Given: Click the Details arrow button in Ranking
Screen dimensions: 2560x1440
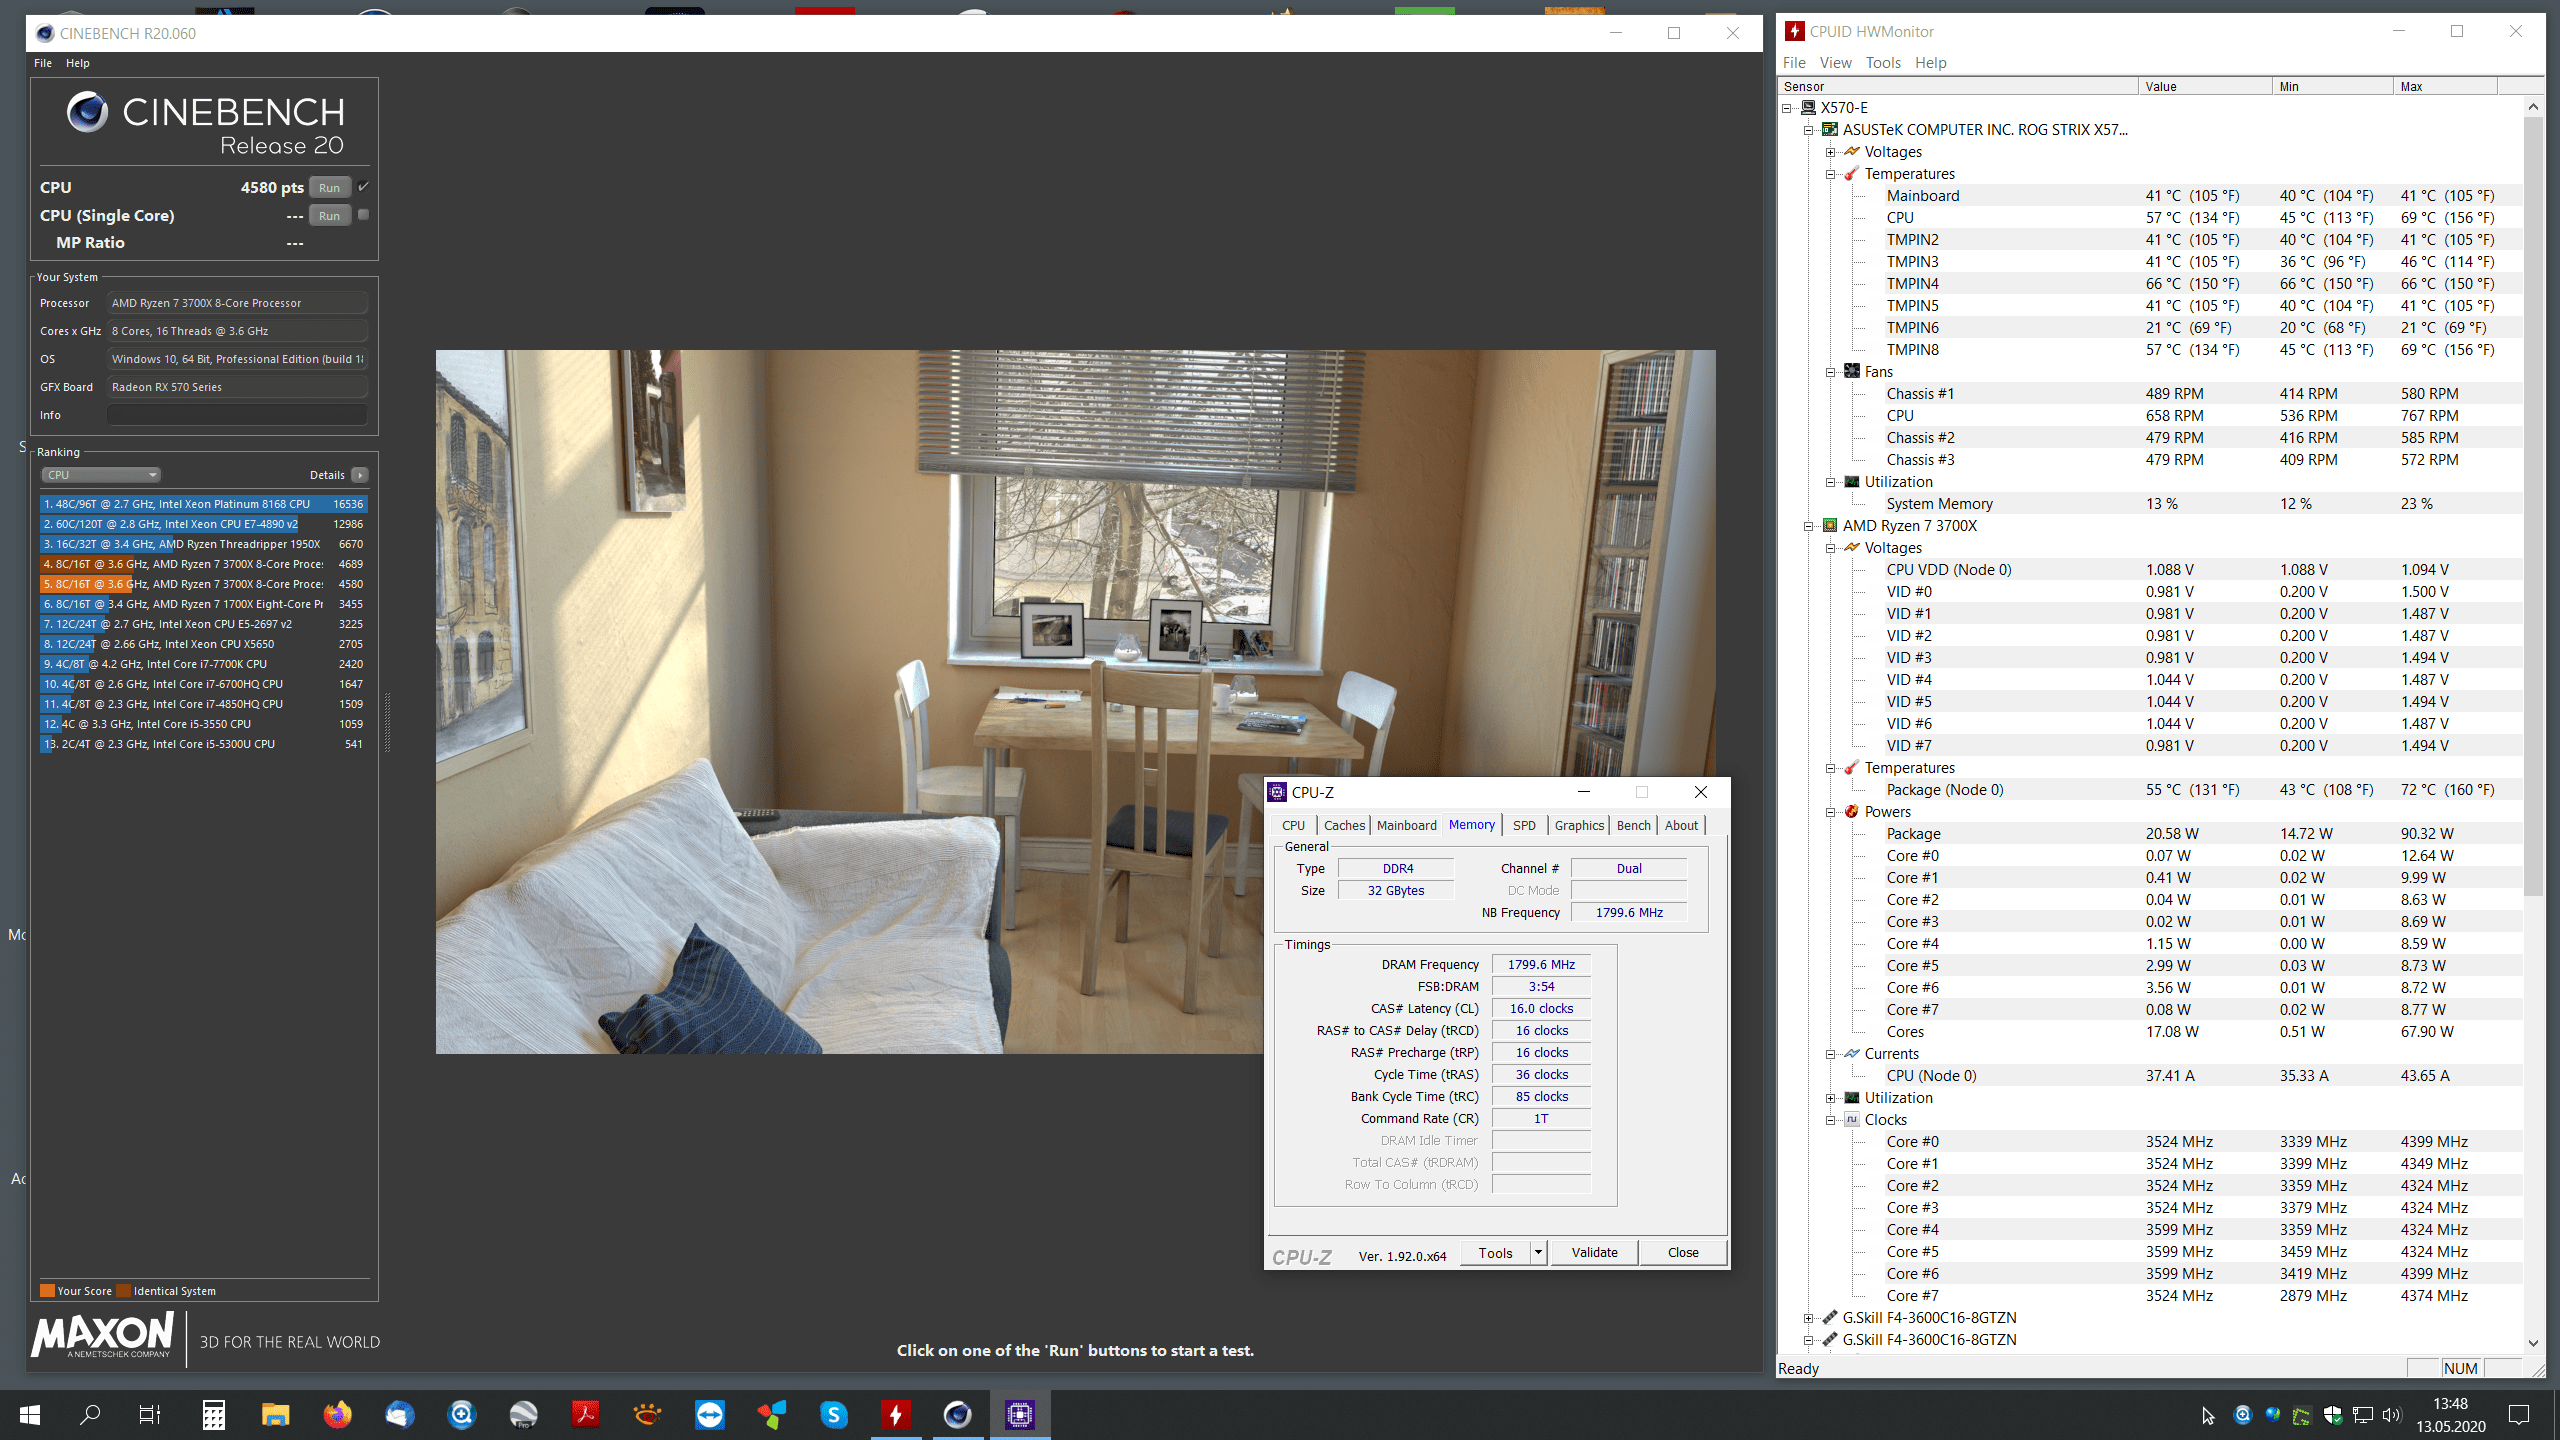Looking at the screenshot, I should click(360, 475).
